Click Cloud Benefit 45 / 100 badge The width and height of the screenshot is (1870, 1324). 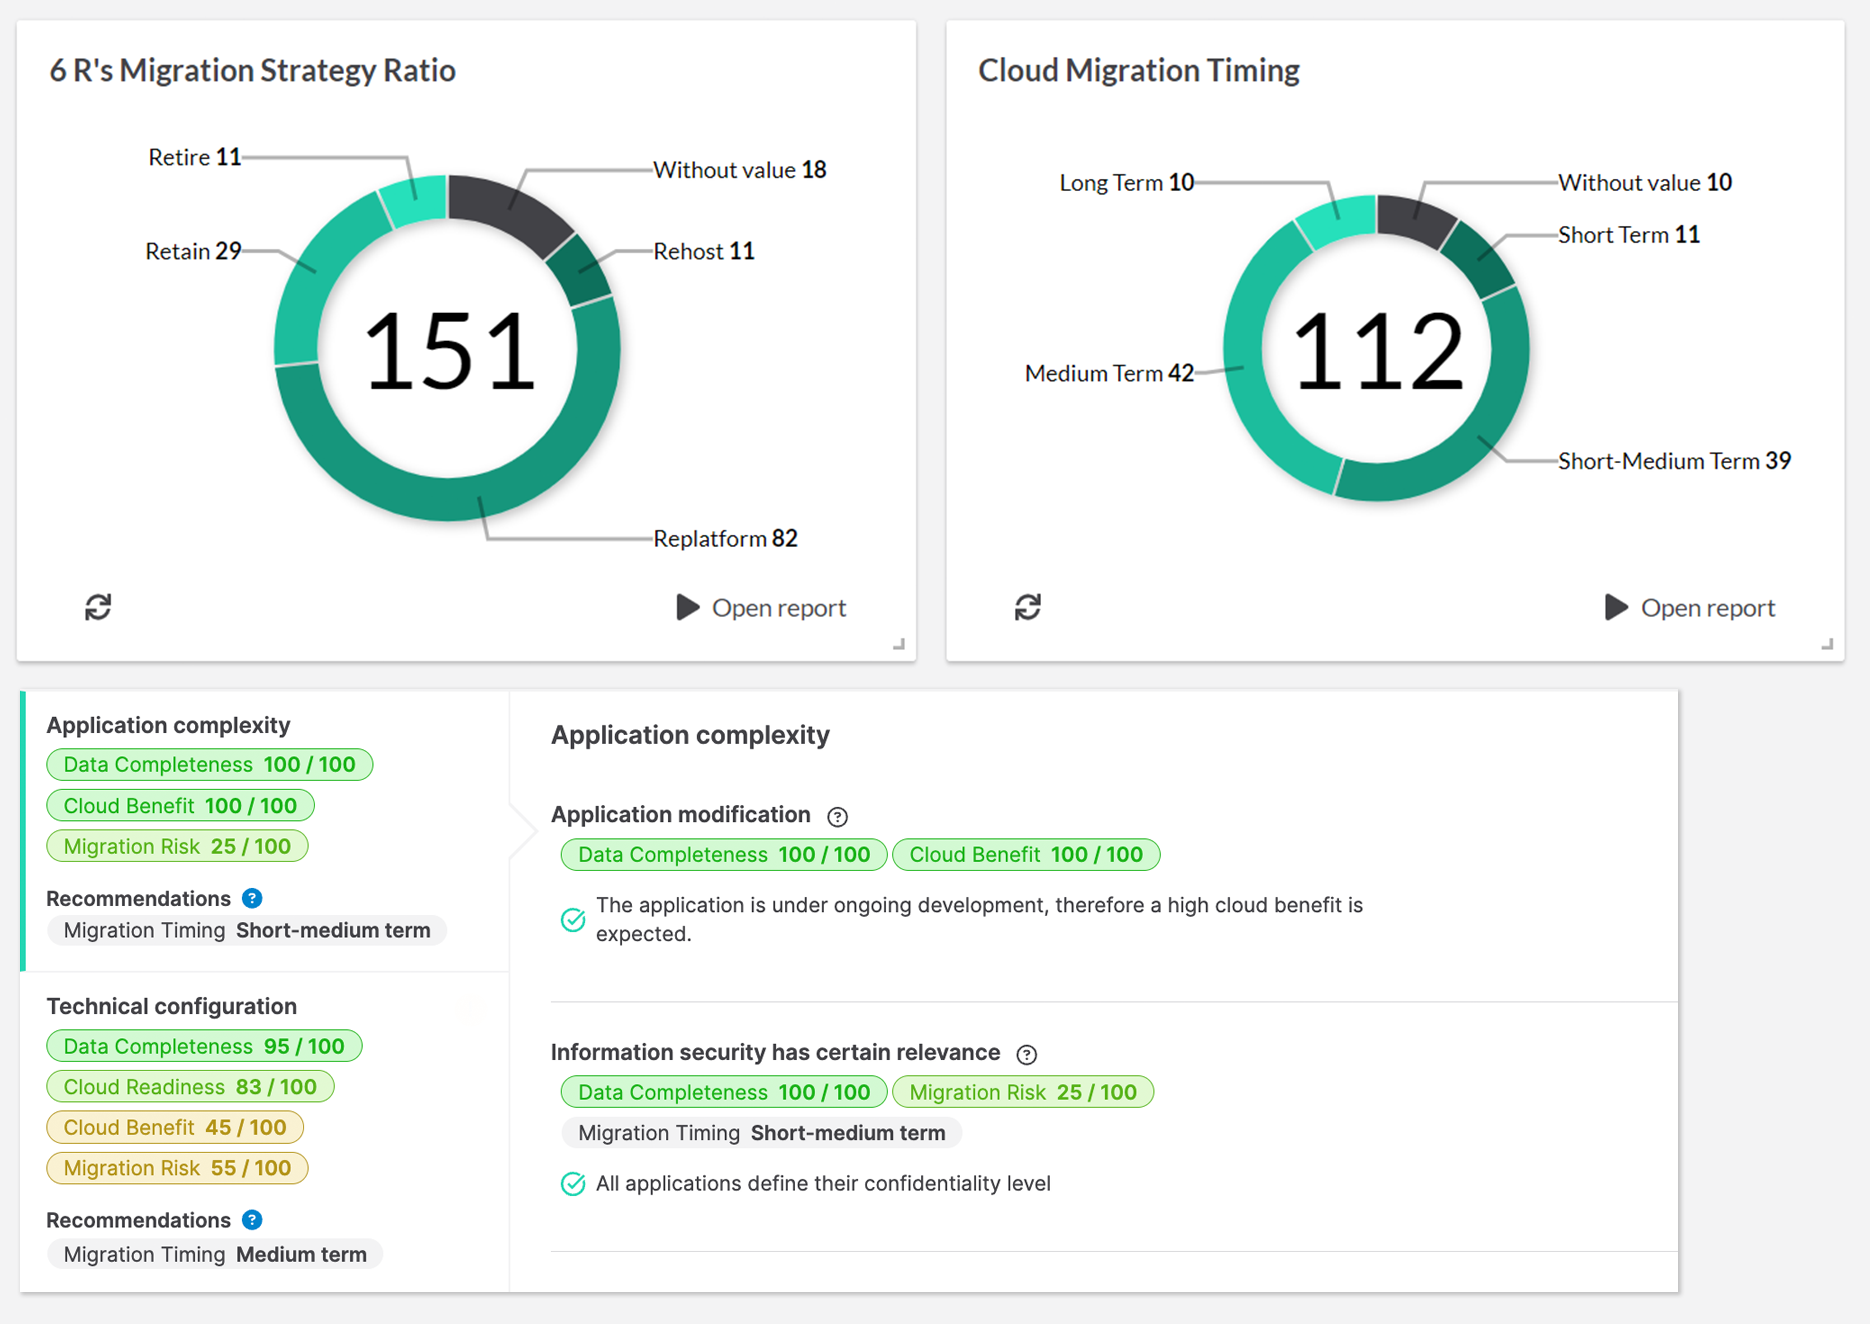pyautogui.click(x=175, y=1127)
